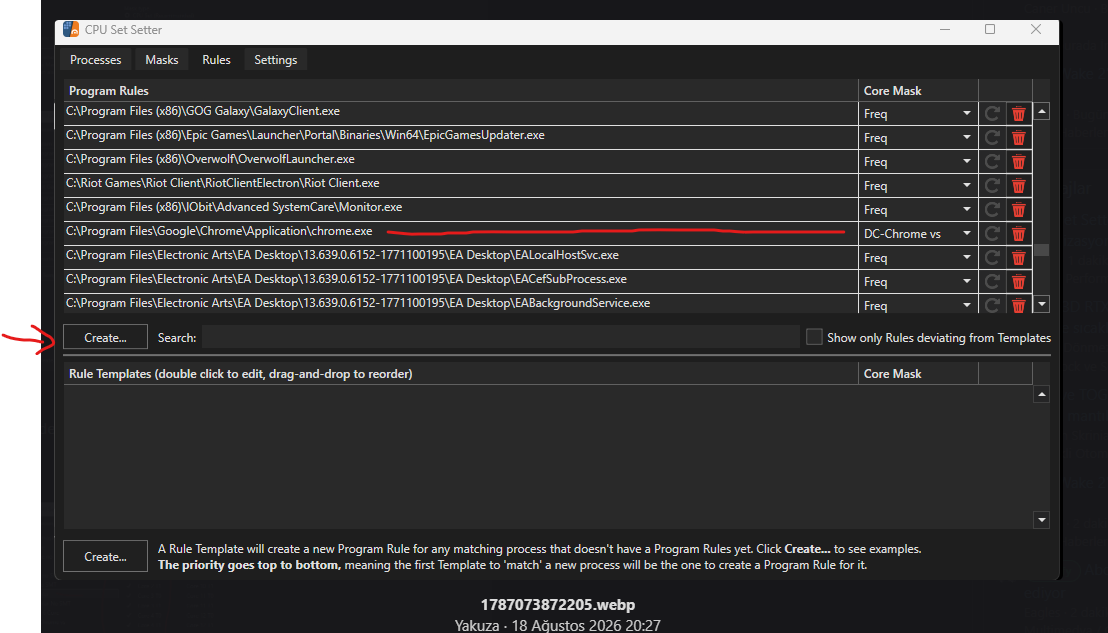Click Rule Templates scrollbar down arrow
Image resolution: width=1108 pixels, height=633 pixels.
tap(1041, 520)
